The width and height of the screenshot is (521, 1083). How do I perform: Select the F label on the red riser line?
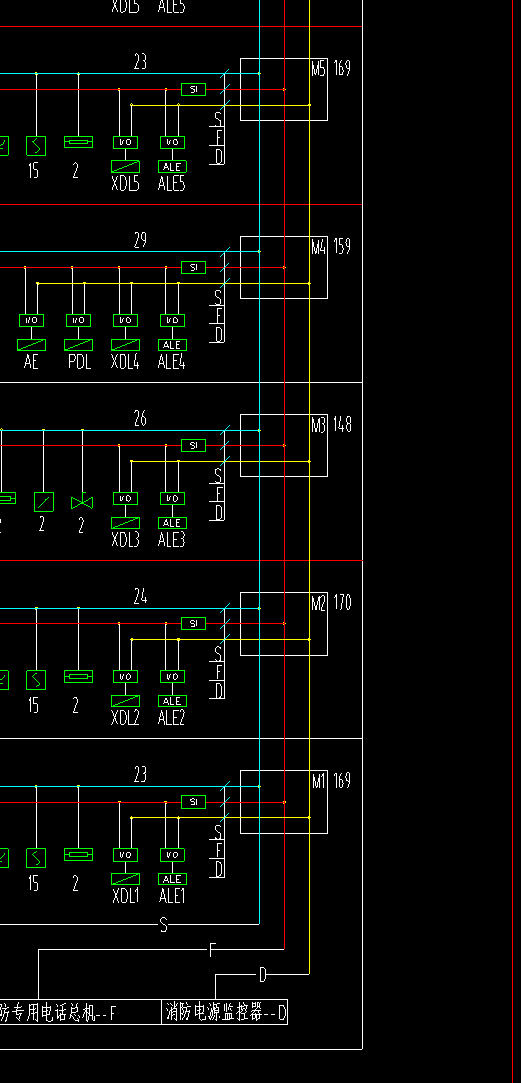click(213, 950)
